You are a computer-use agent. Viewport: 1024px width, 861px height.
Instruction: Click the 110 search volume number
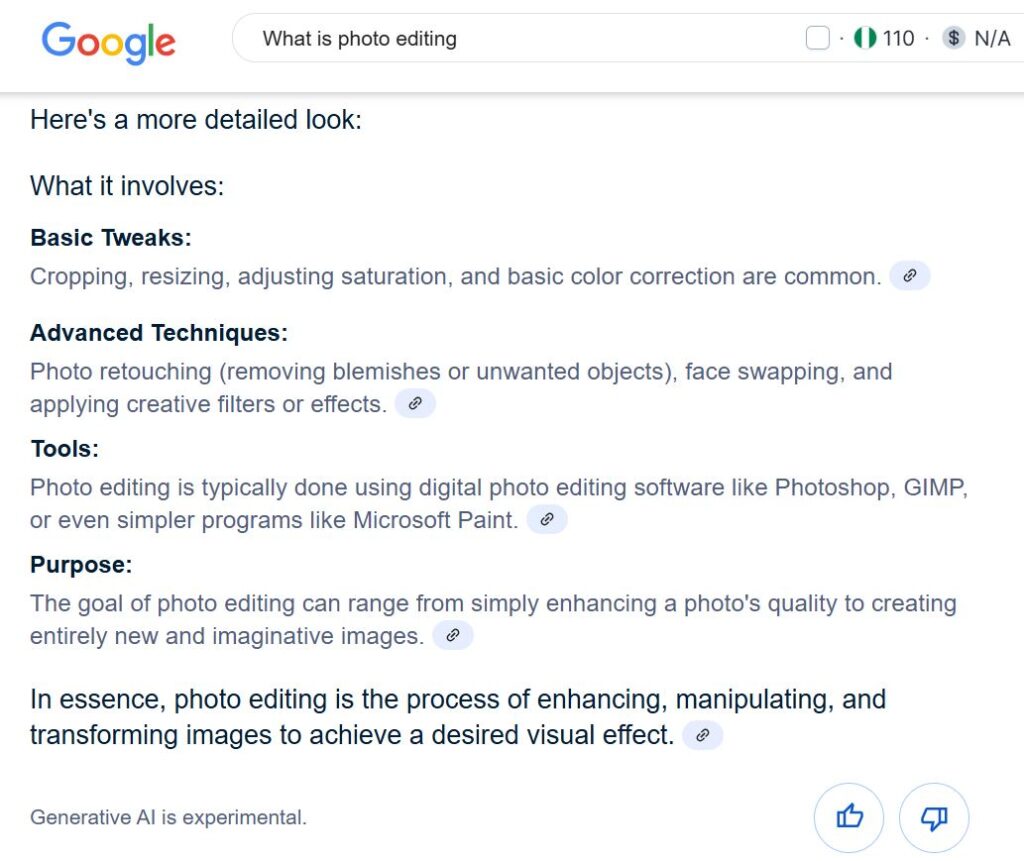[899, 39]
